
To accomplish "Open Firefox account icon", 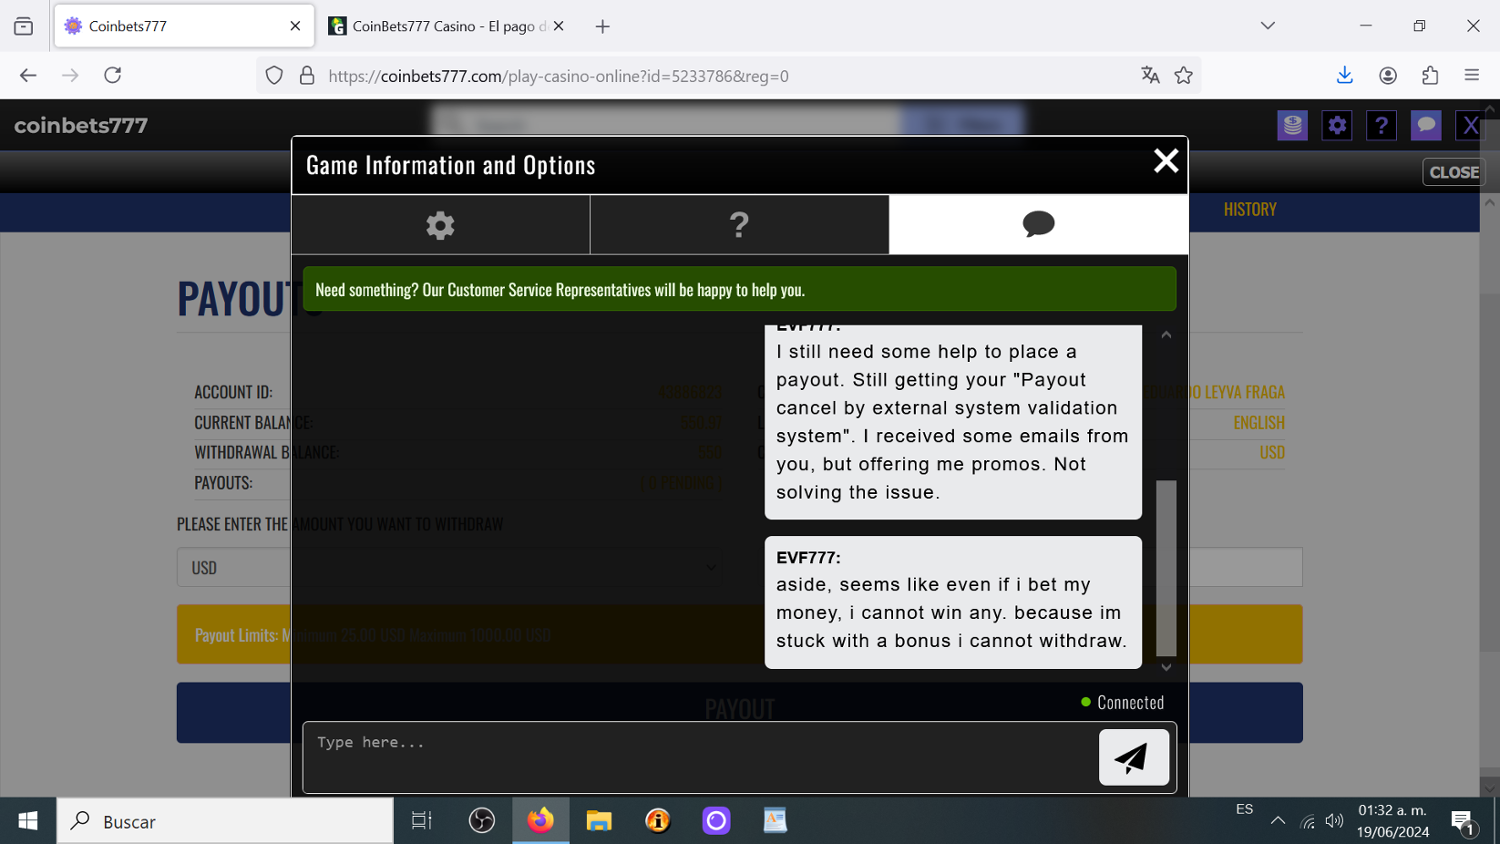I will coord(1388,75).
